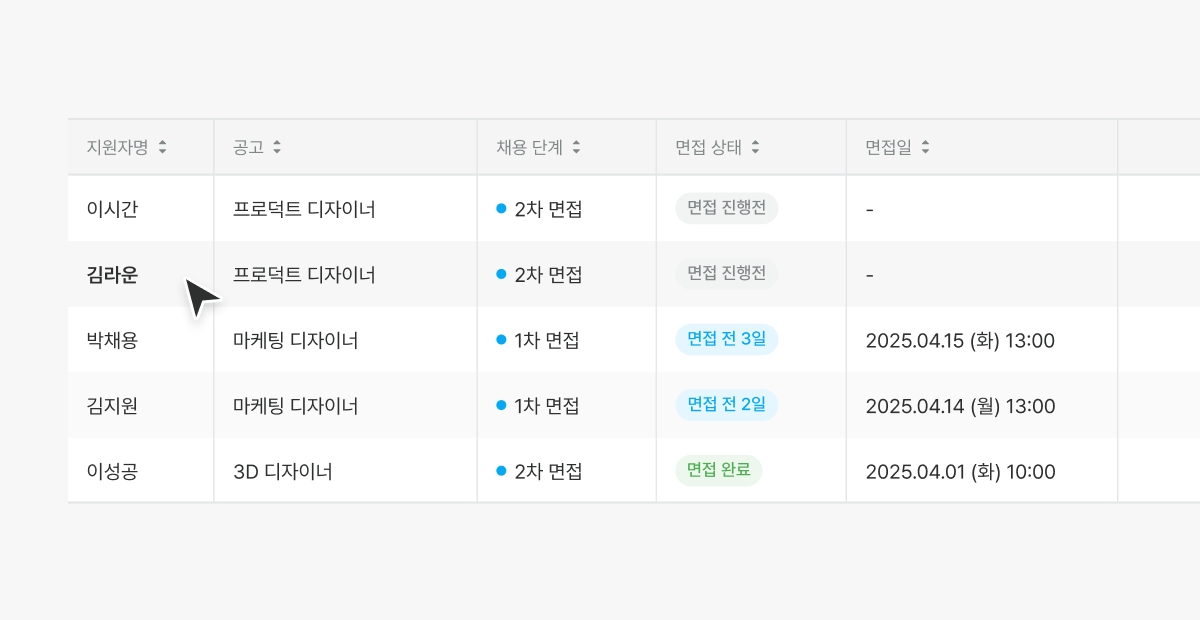Image resolution: width=1200 pixels, height=620 pixels.
Task: Click the 면접 전 2일 status badge
Action: 726,405
